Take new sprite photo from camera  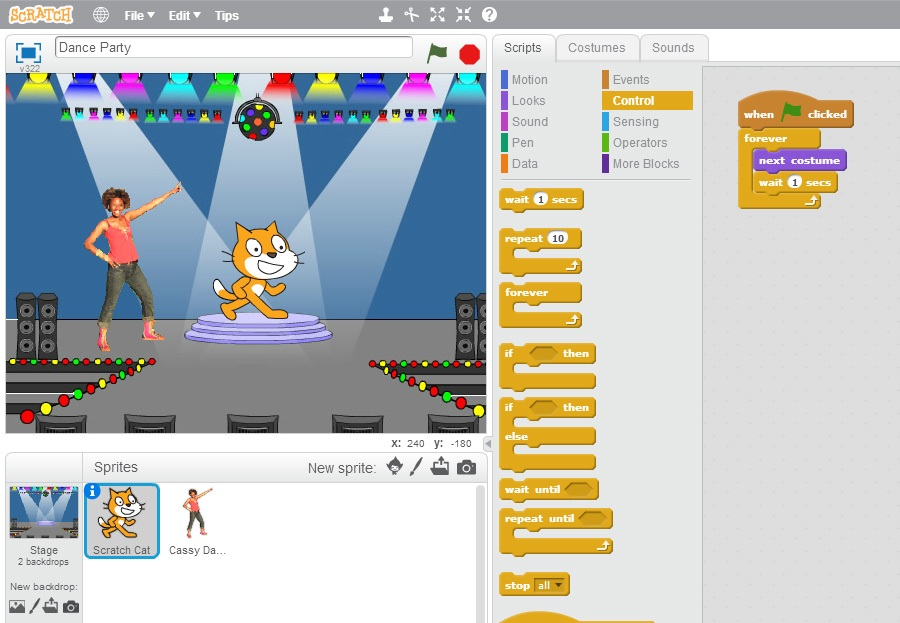coord(466,467)
